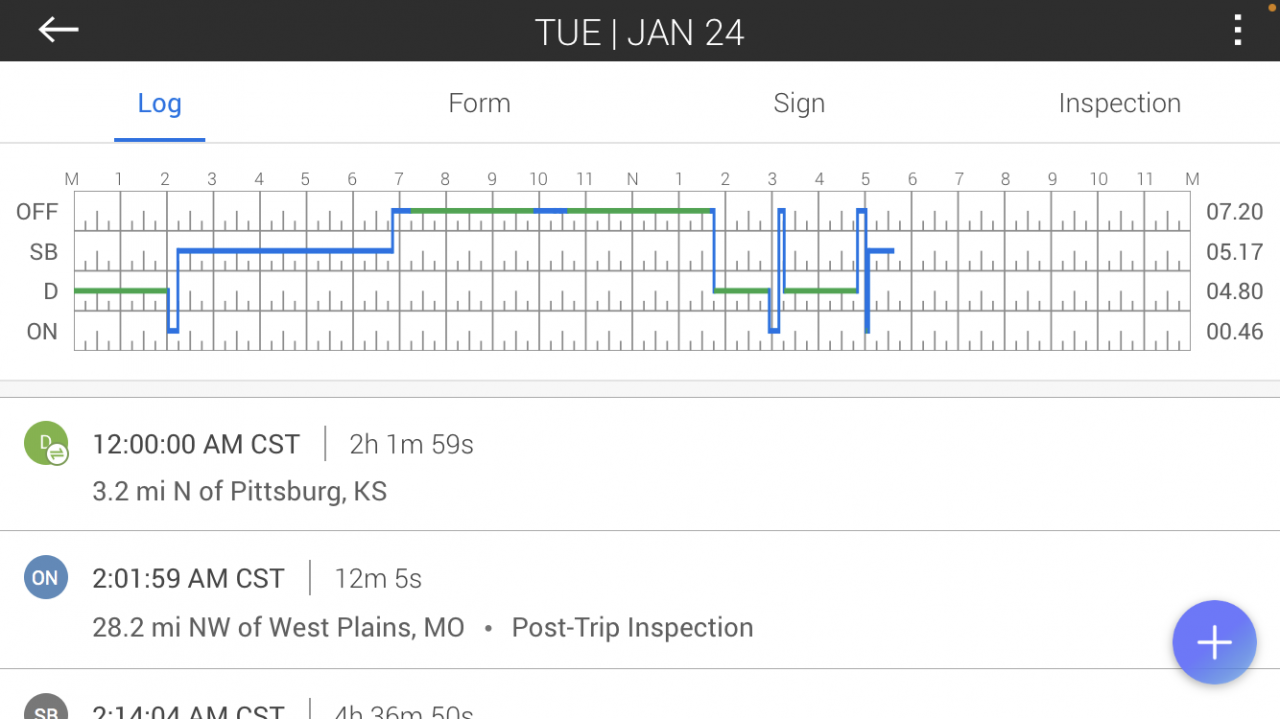The height and width of the screenshot is (719, 1280).
Task: Select the Inspection tab
Action: pos(1119,103)
